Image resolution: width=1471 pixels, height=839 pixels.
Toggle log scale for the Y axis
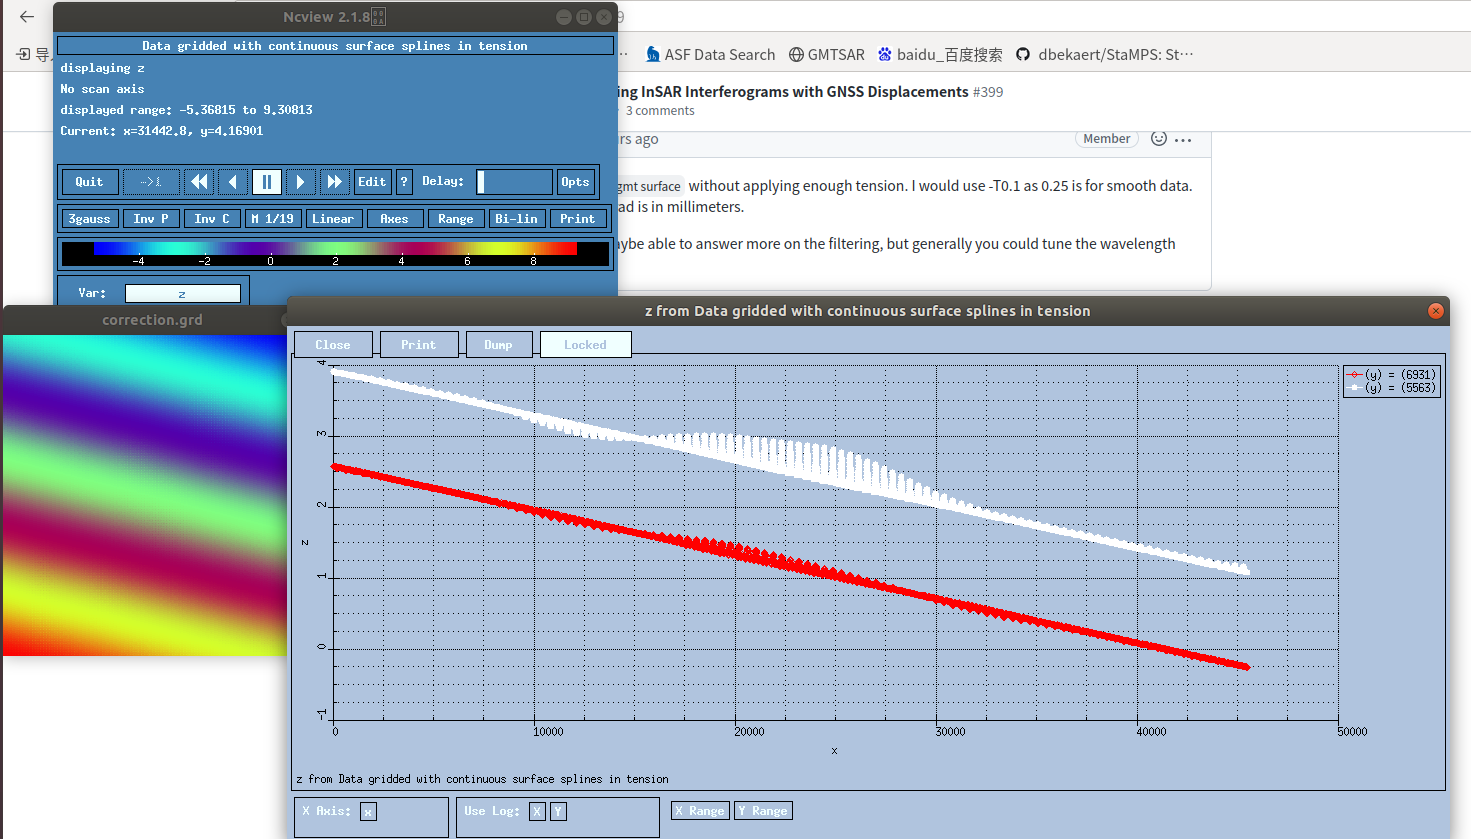(x=557, y=811)
